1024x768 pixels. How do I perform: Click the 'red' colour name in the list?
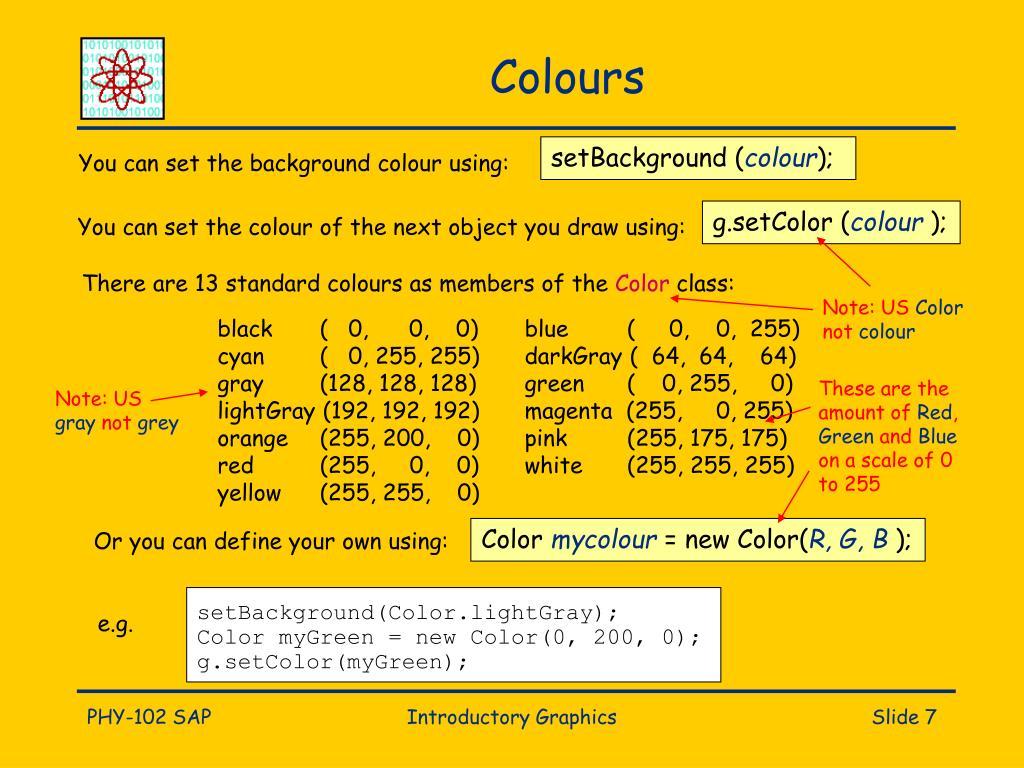pos(235,466)
